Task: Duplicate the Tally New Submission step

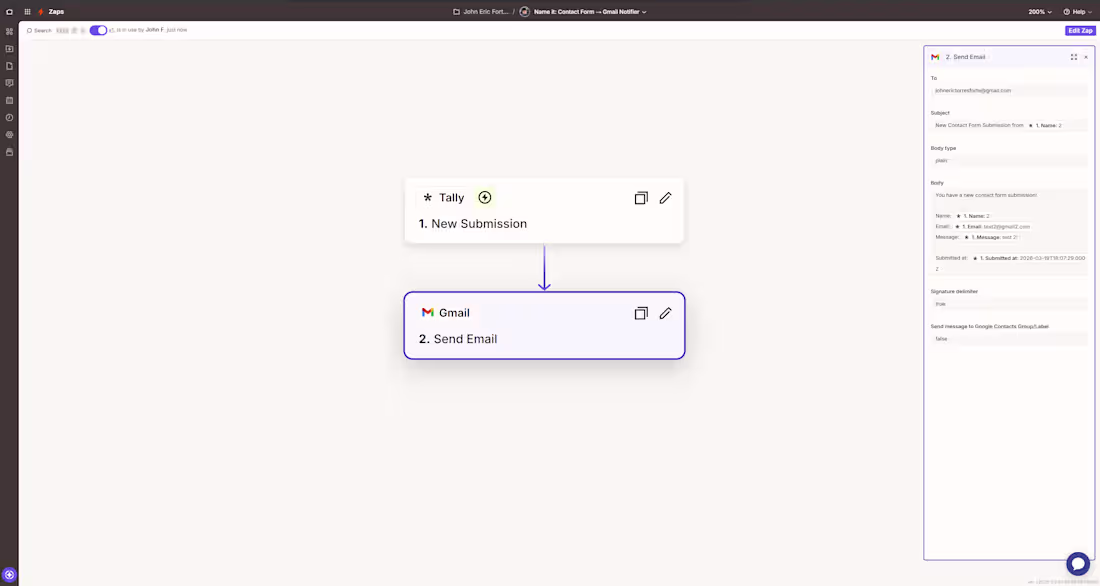Action: pyautogui.click(x=641, y=197)
